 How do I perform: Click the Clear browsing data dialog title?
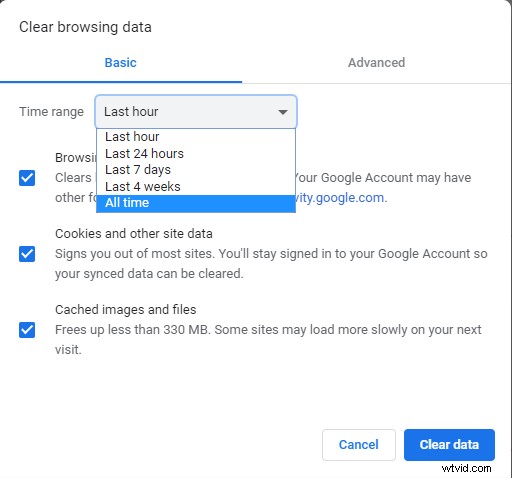[85, 27]
